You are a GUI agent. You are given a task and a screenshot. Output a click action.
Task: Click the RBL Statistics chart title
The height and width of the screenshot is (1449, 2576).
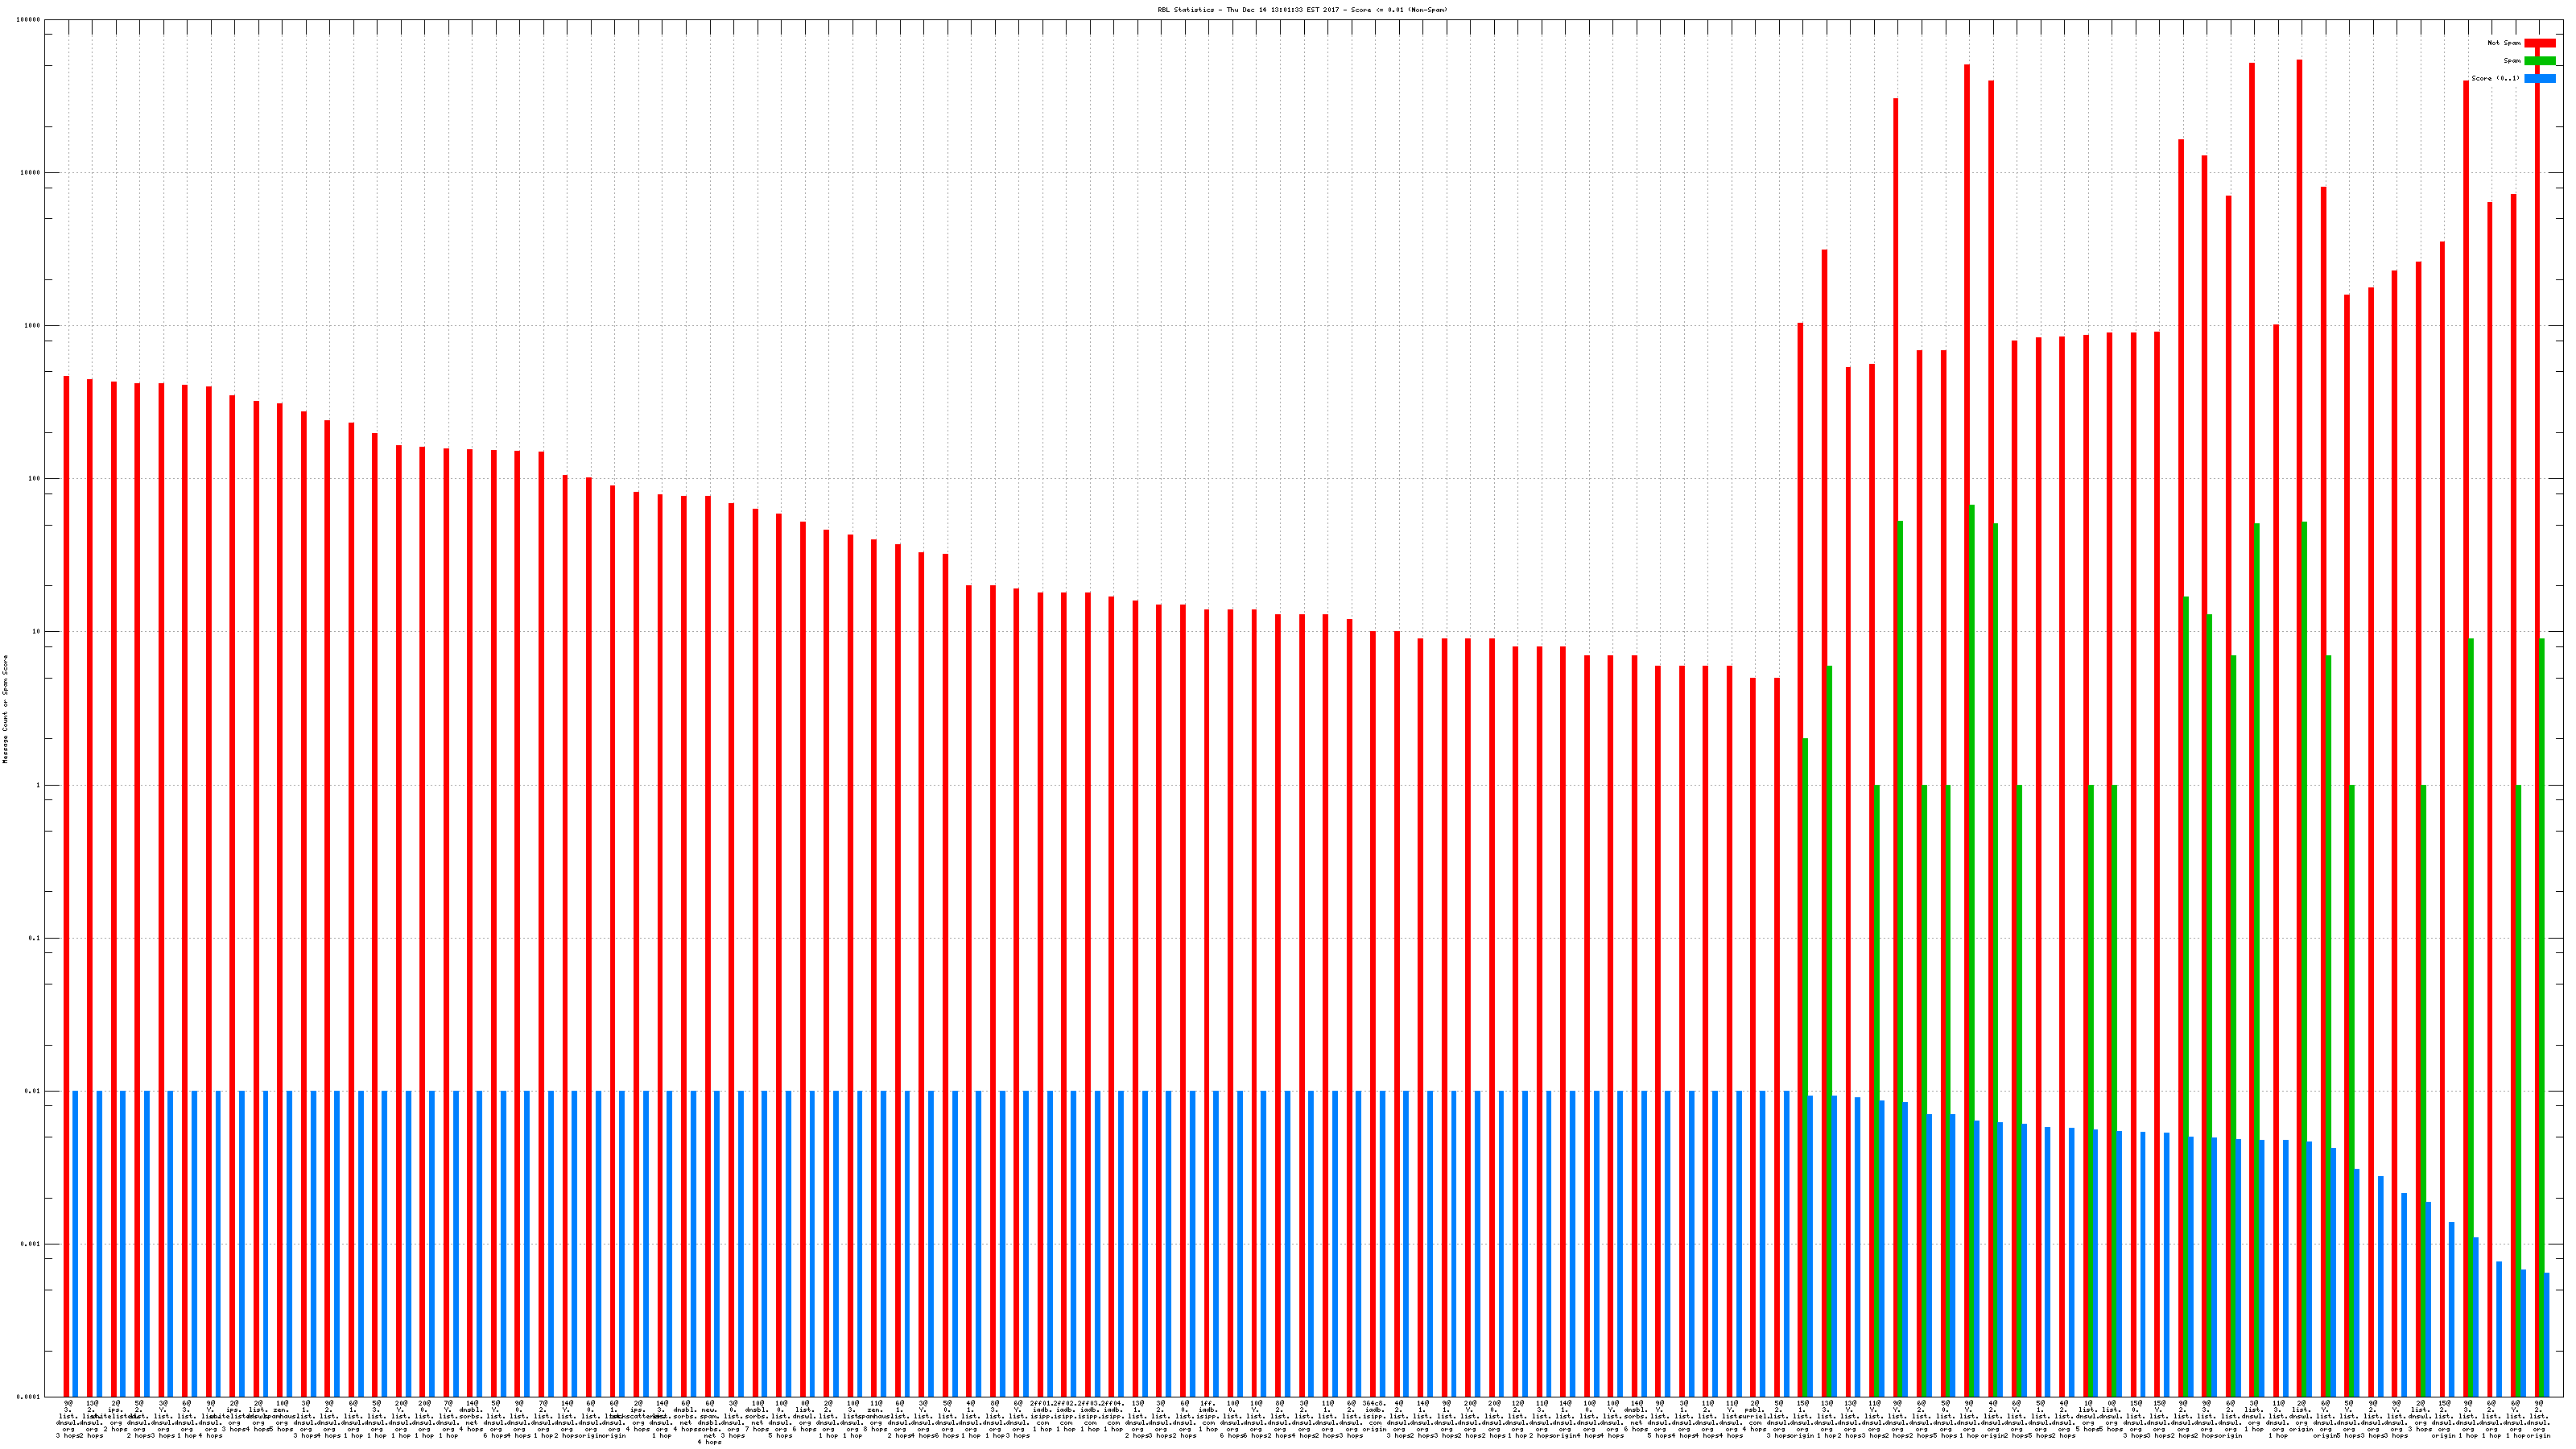coord(1302,10)
